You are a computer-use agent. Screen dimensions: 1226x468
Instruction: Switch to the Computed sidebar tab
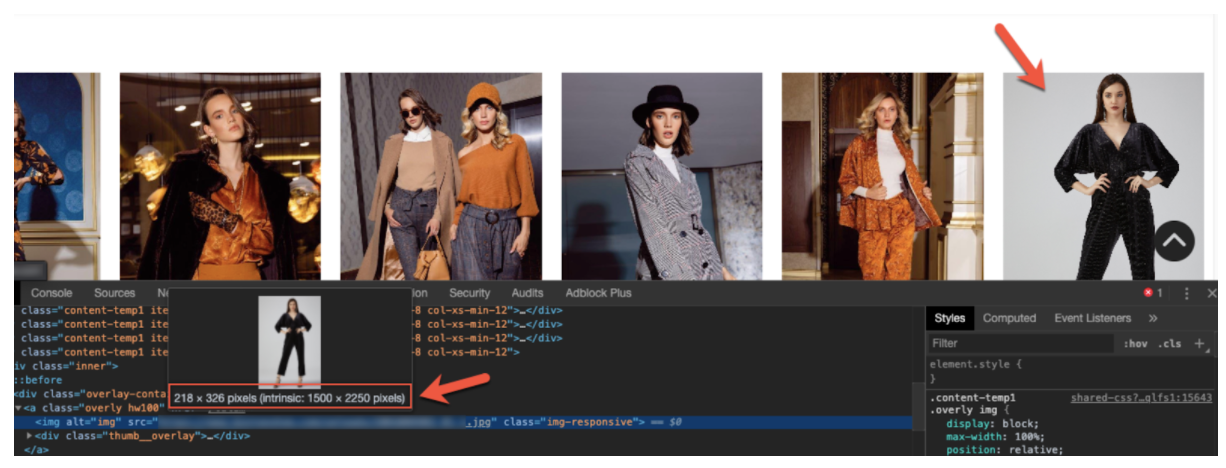click(x=1009, y=318)
